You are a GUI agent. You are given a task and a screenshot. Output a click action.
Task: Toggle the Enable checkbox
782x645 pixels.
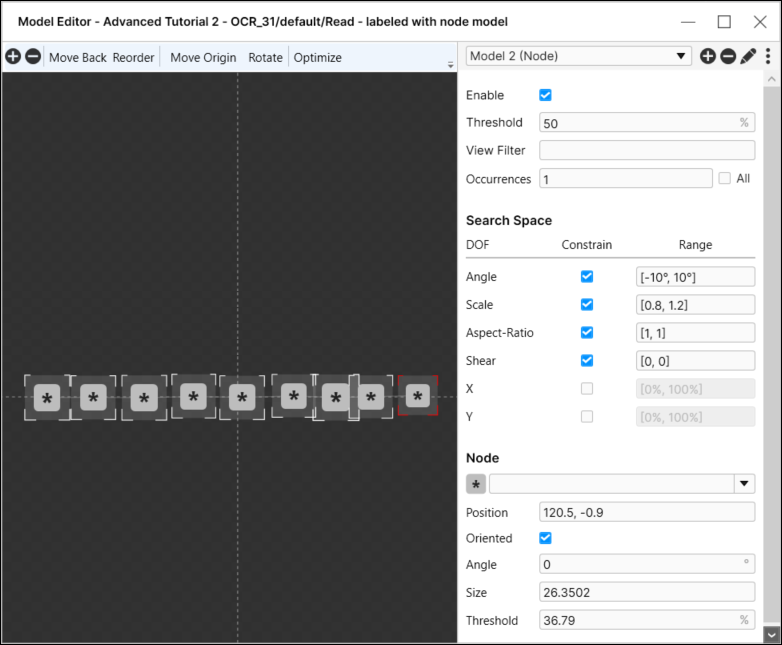pos(545,95)
